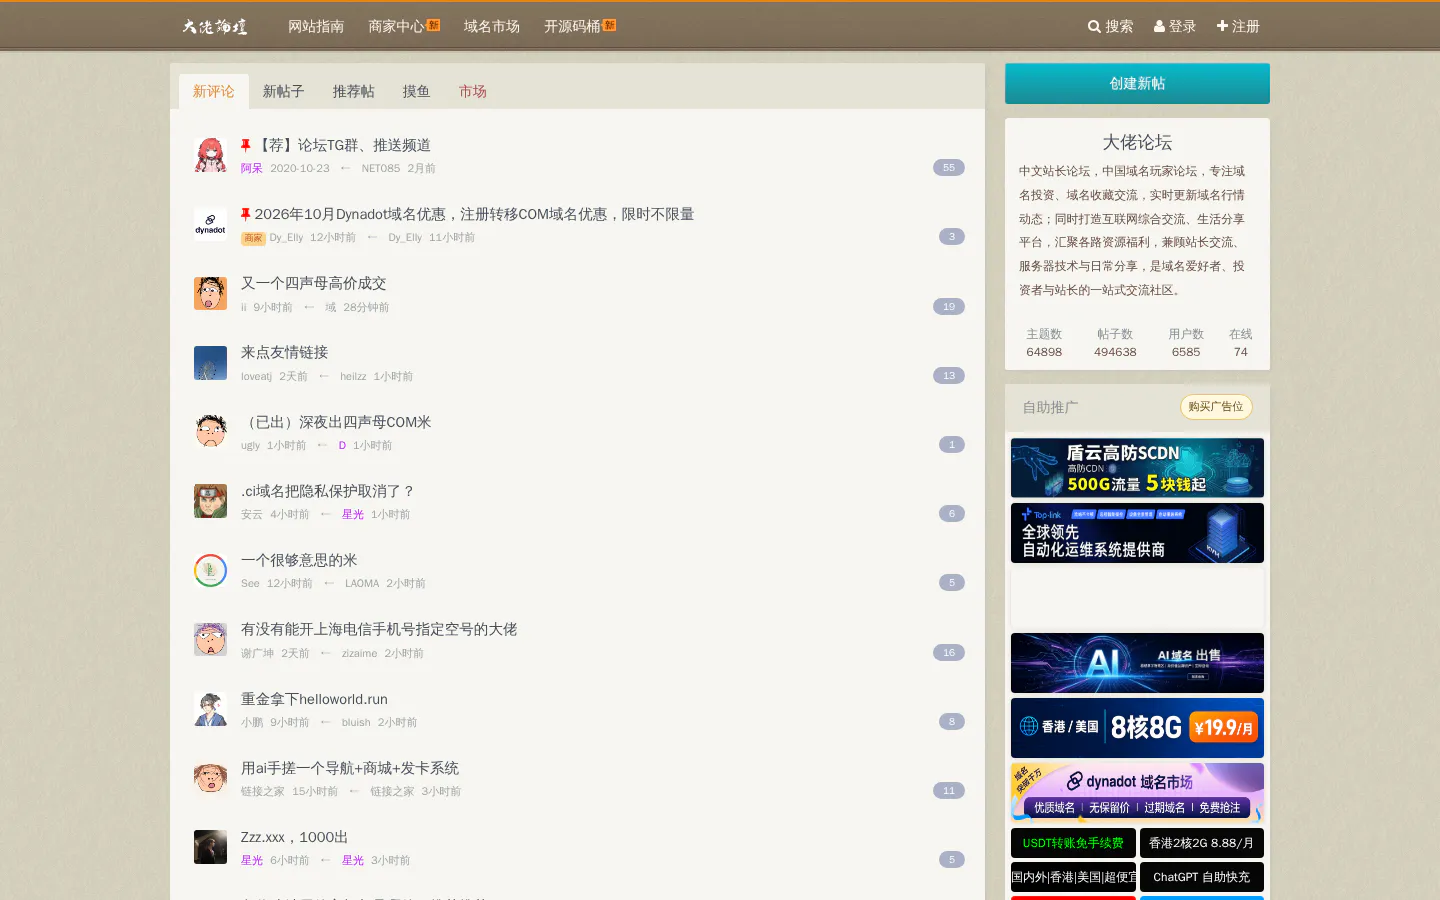
Task: Click the 大佬论坛 site logo
Action: (215, 26)
